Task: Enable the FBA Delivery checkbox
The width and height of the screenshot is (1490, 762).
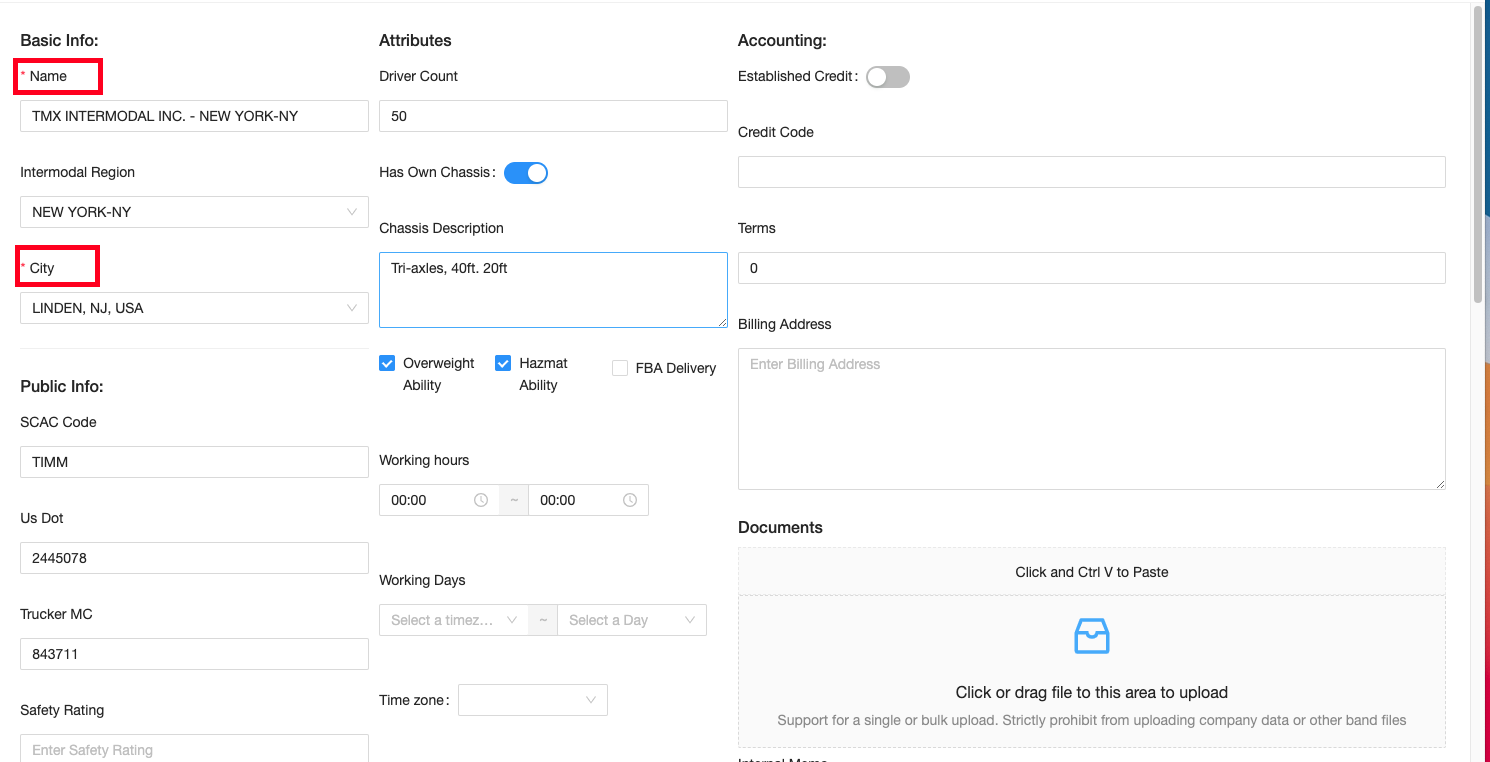Action: click(620, 368)
